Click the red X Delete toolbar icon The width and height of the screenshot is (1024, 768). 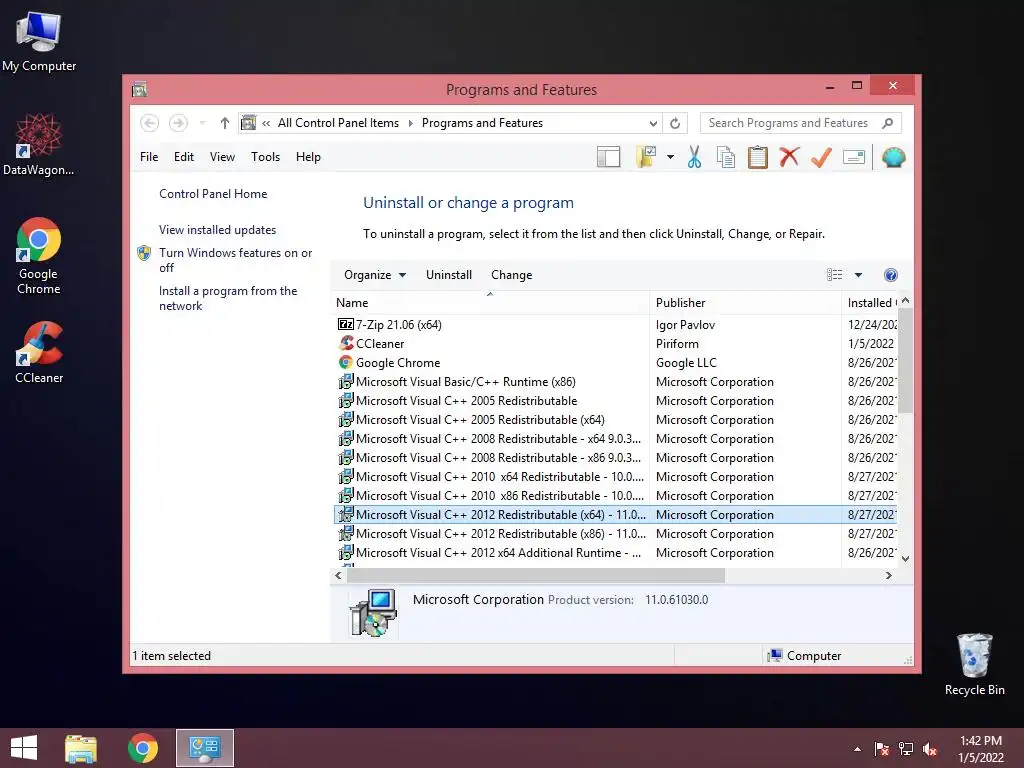(x=789, y=157)
